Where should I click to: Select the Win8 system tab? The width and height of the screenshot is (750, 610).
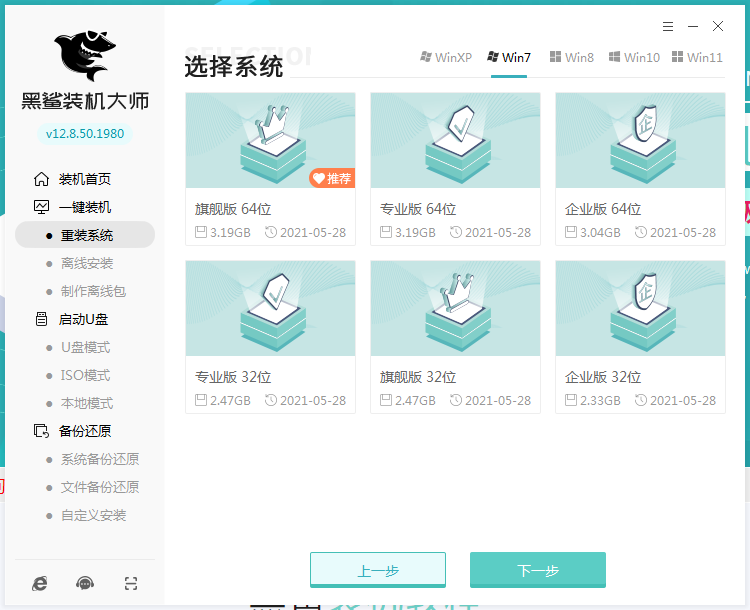click(x=571, y=57)
